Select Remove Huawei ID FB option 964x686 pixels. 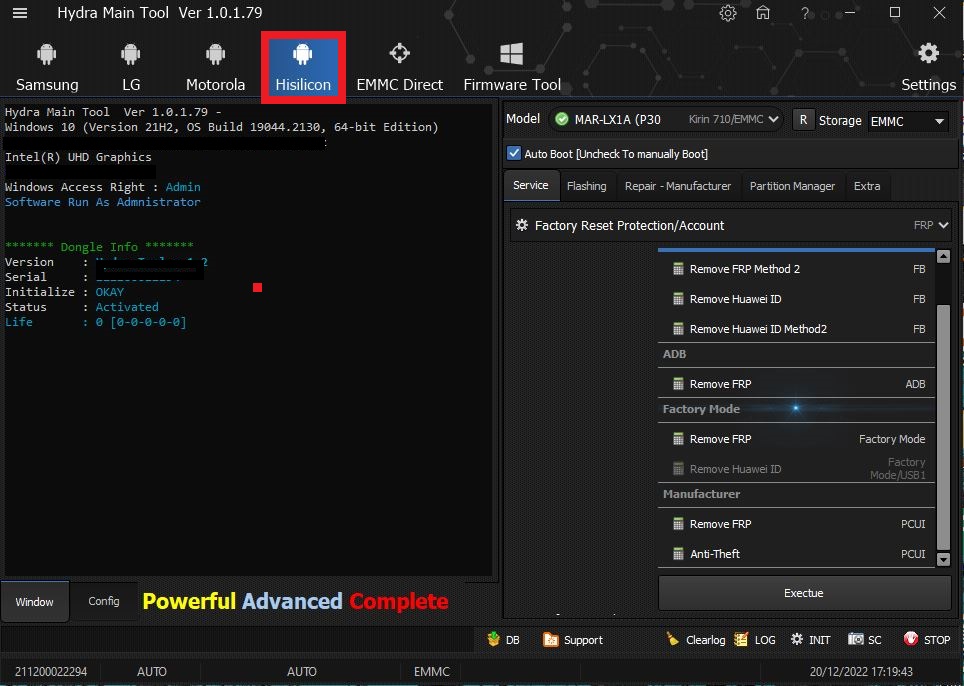pyautogui.click(x=797, y=299)
